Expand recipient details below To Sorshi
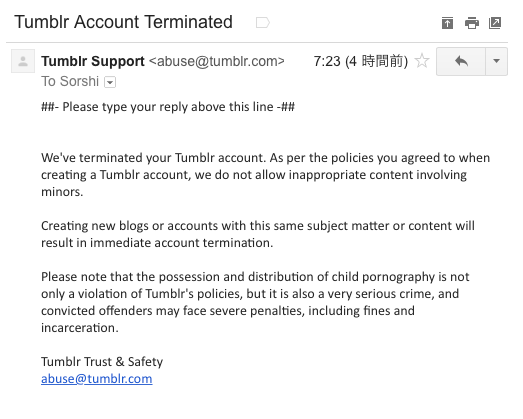 tap(110, 82)
